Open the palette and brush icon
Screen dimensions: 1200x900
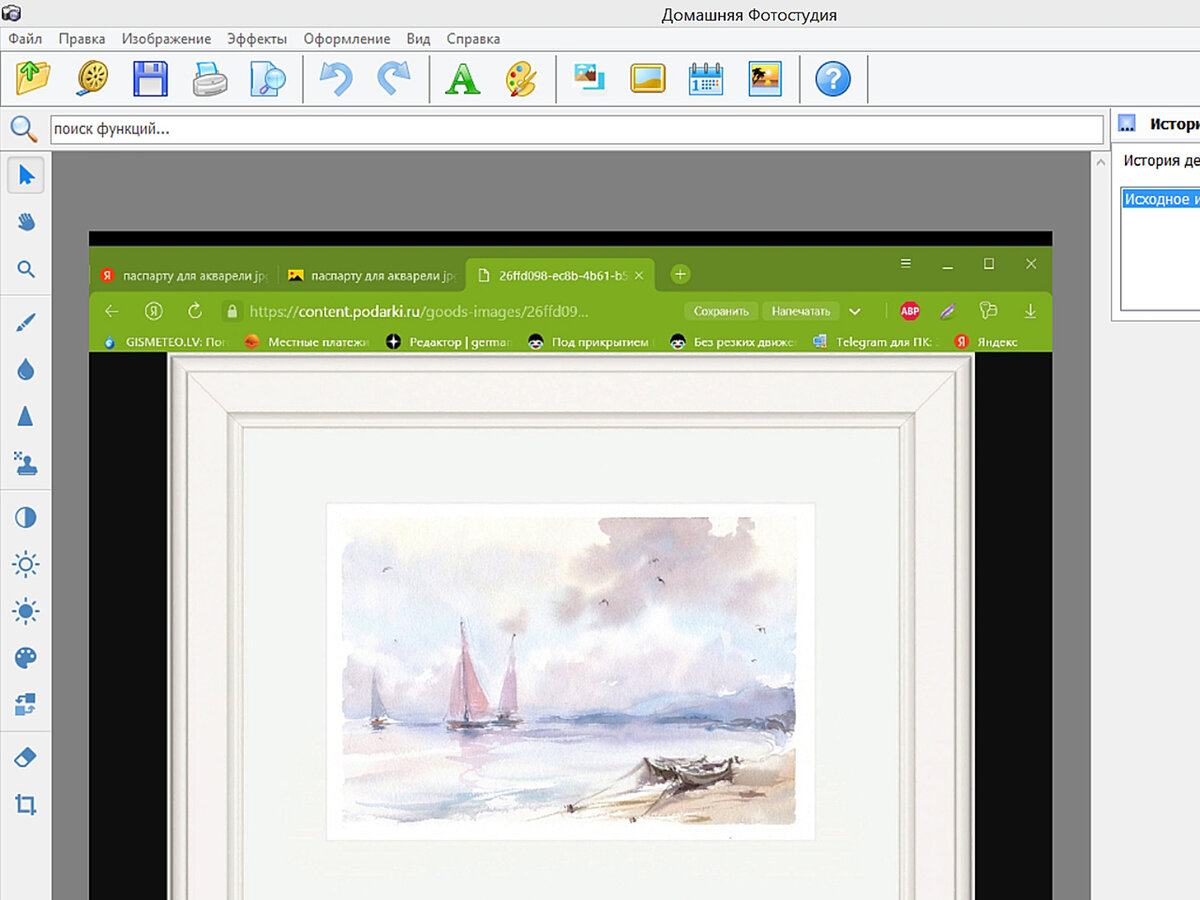[521, 78]
